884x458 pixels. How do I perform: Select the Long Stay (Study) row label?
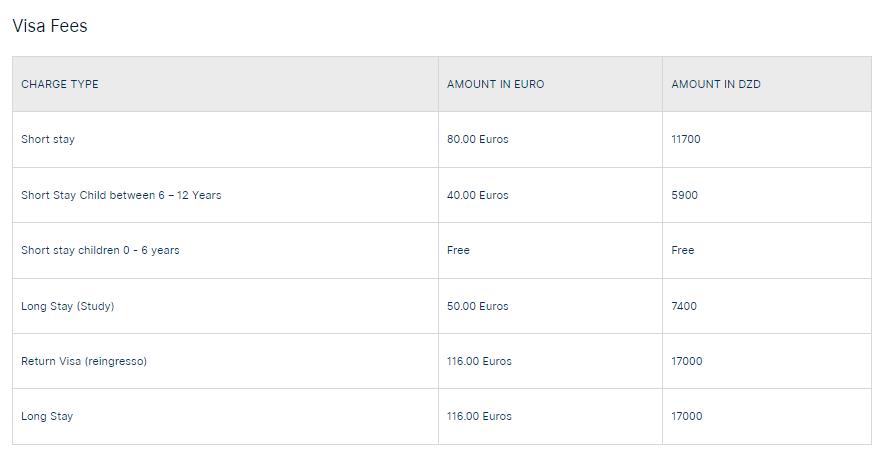coord(67,306)
